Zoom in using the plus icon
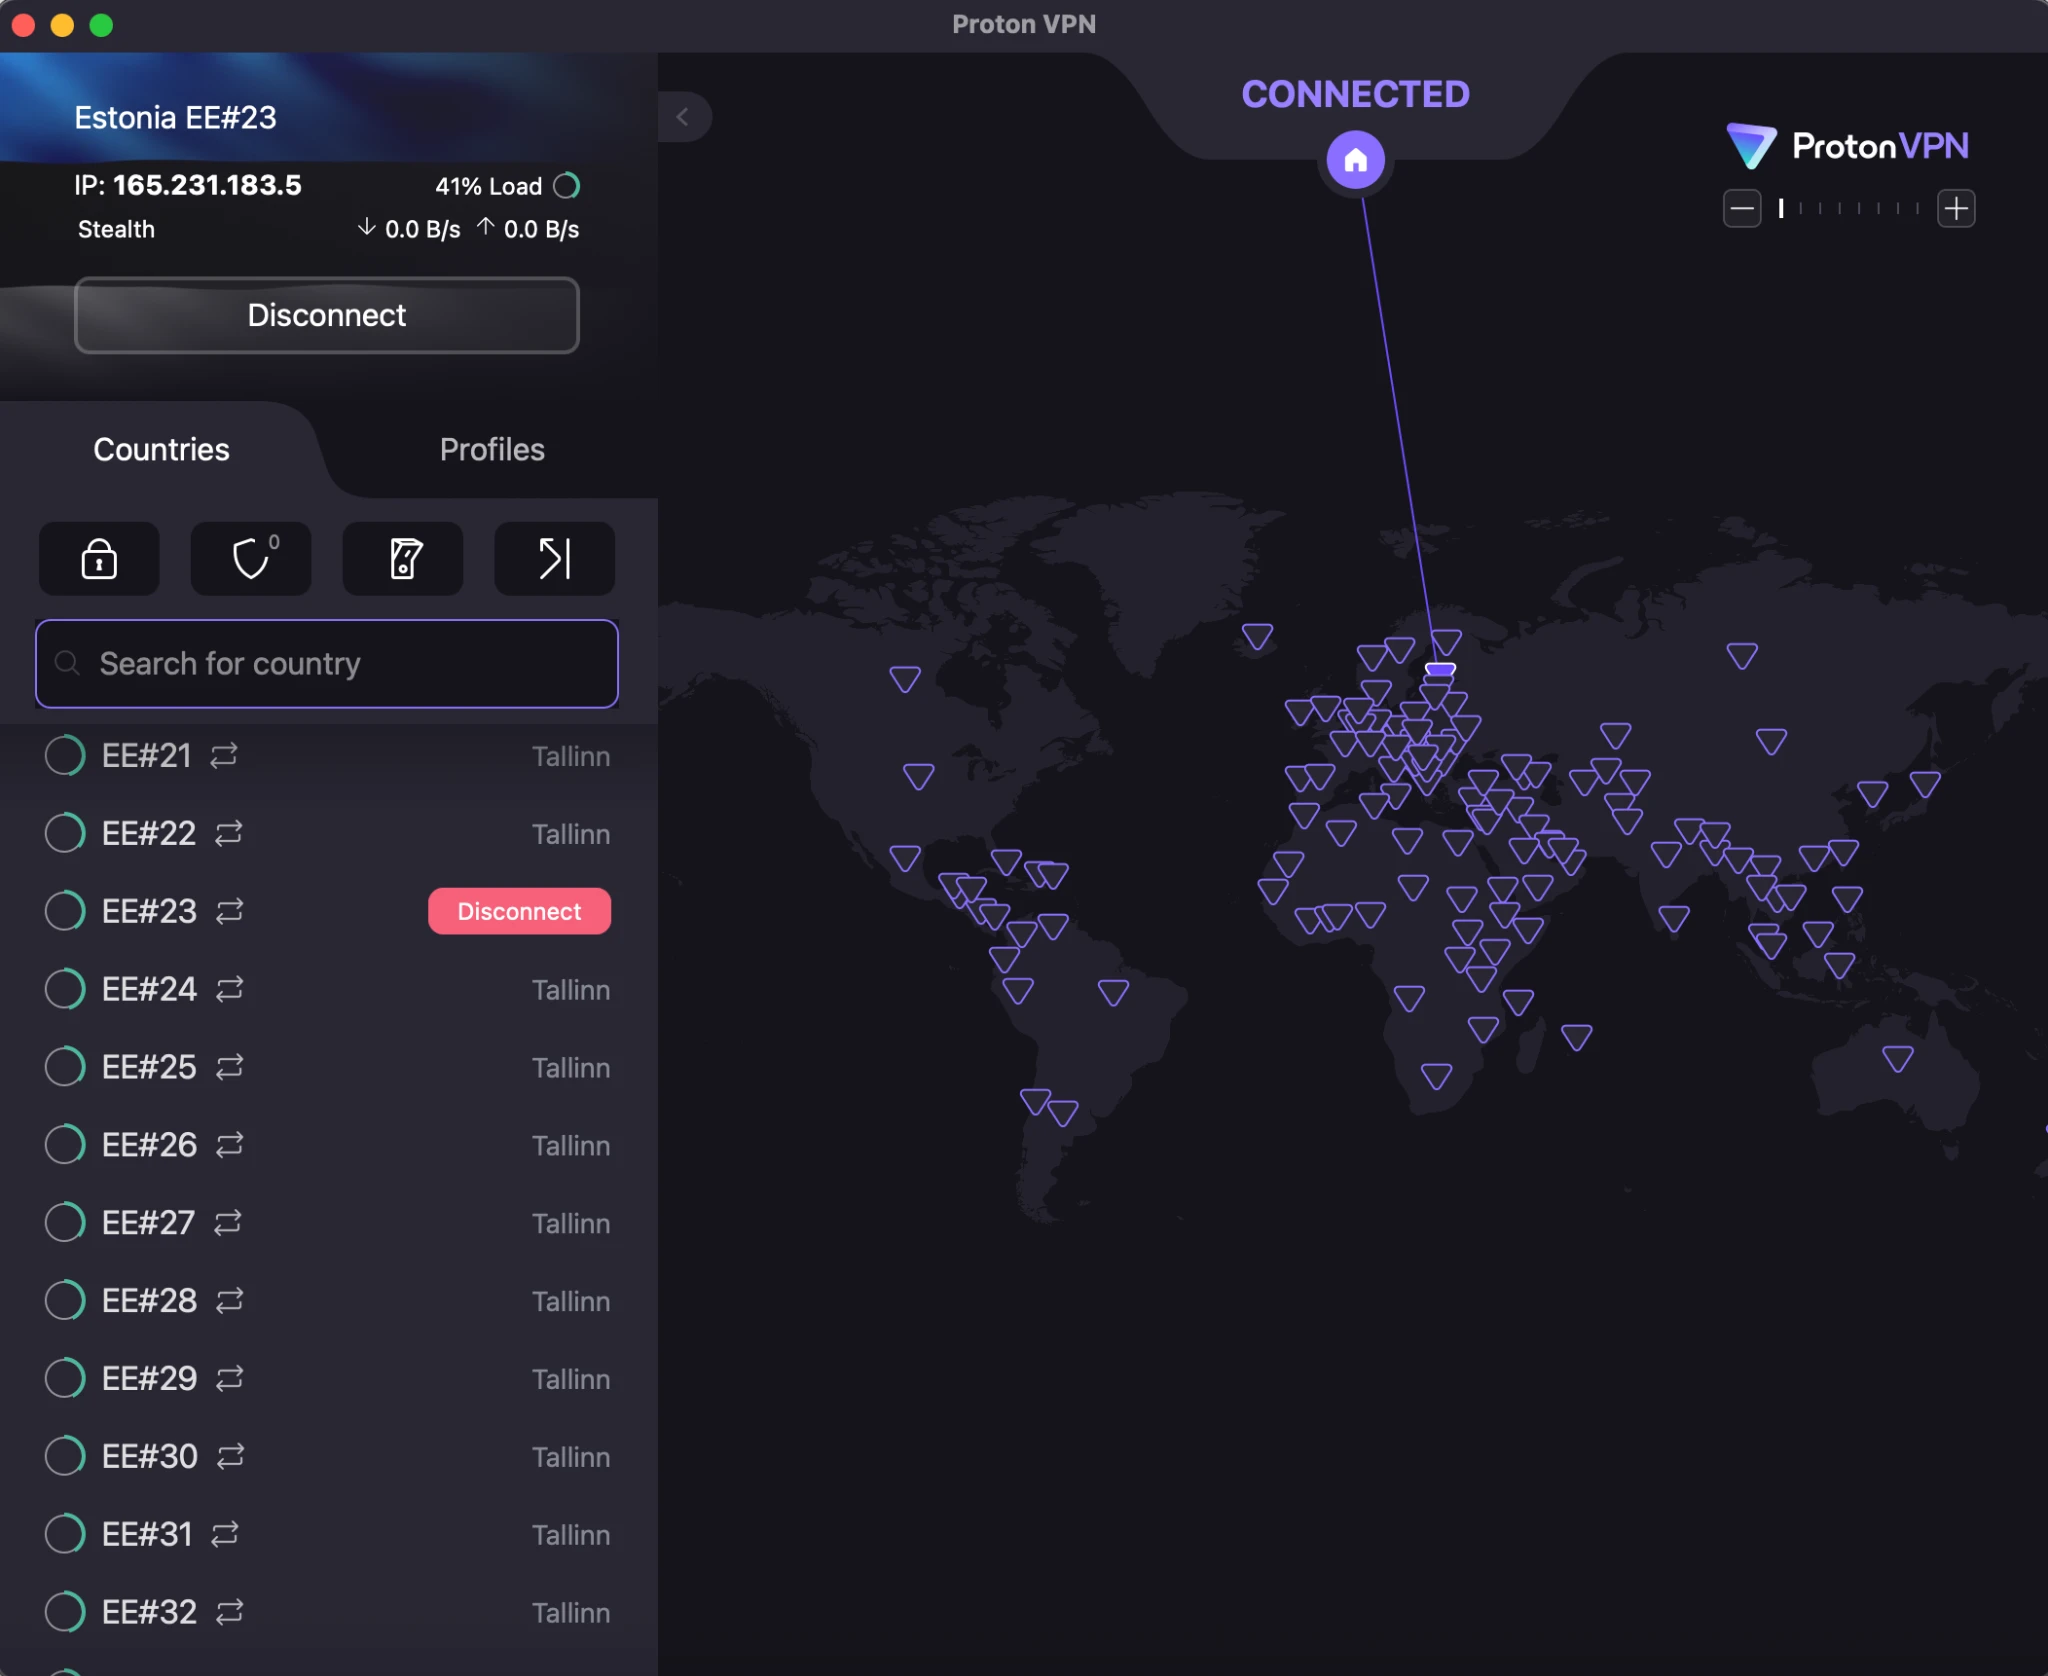2048x1676 pixels. click(1957, 208)
